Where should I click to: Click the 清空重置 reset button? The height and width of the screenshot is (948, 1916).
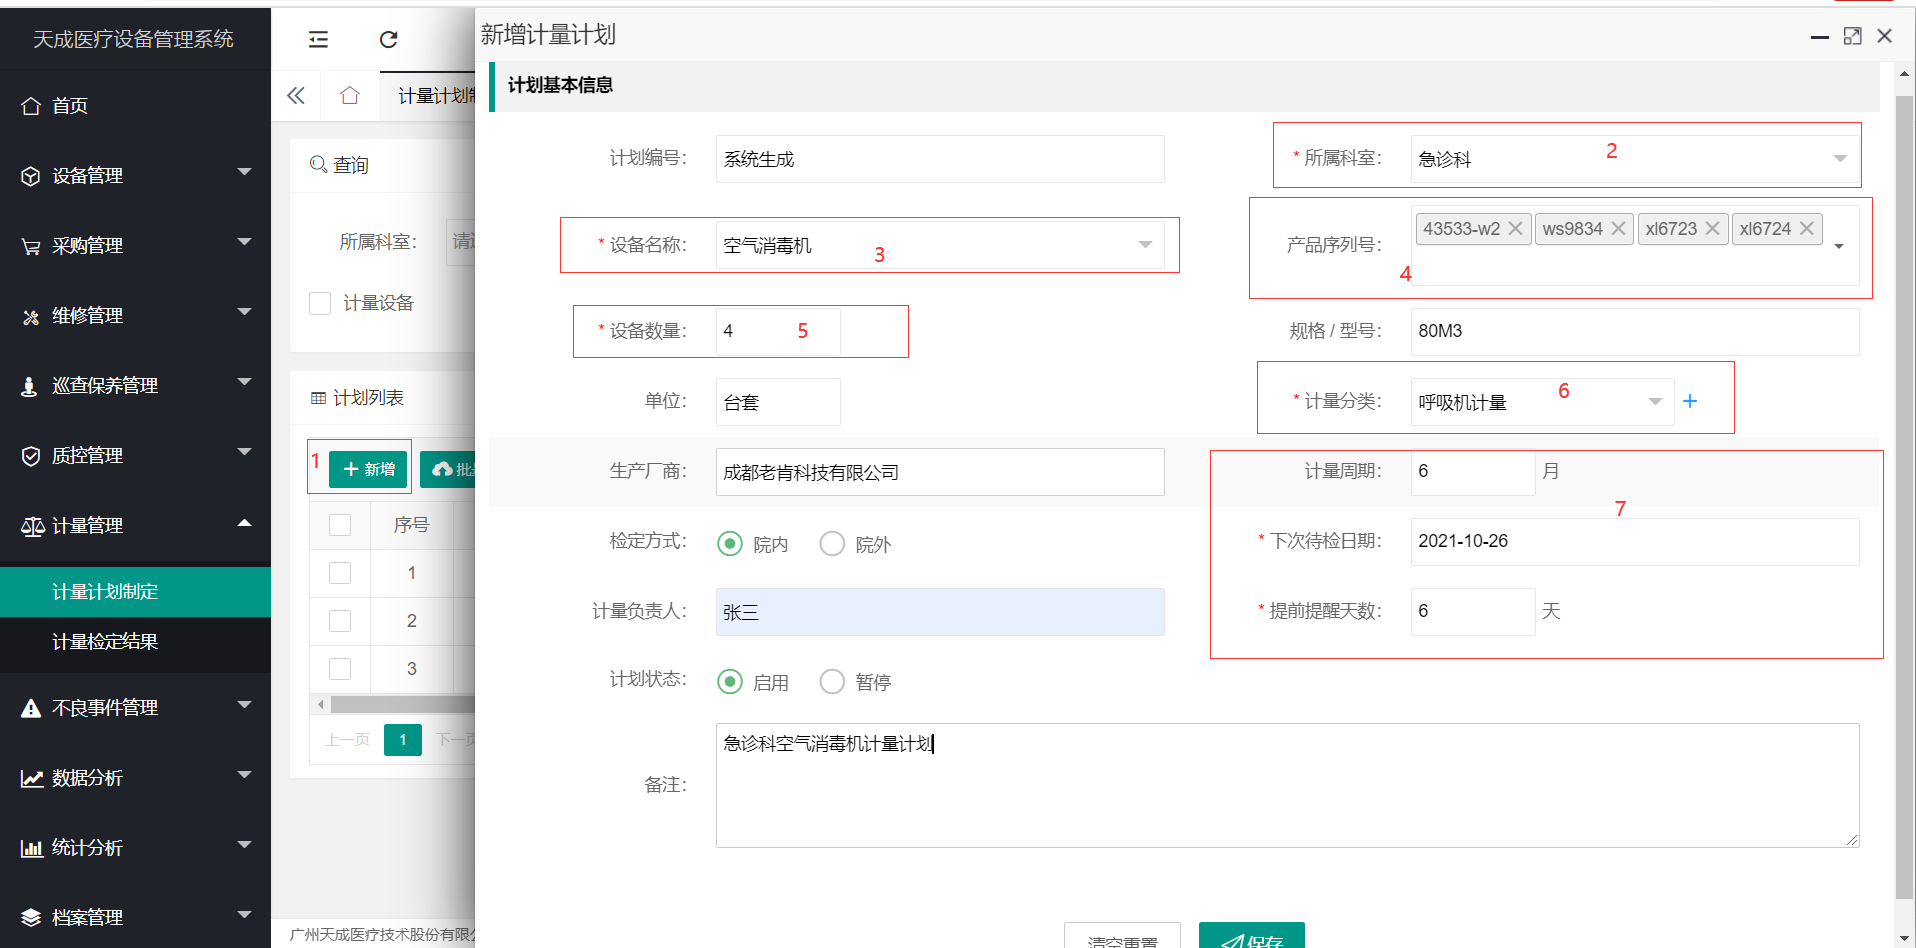[x=1122, y=936]
